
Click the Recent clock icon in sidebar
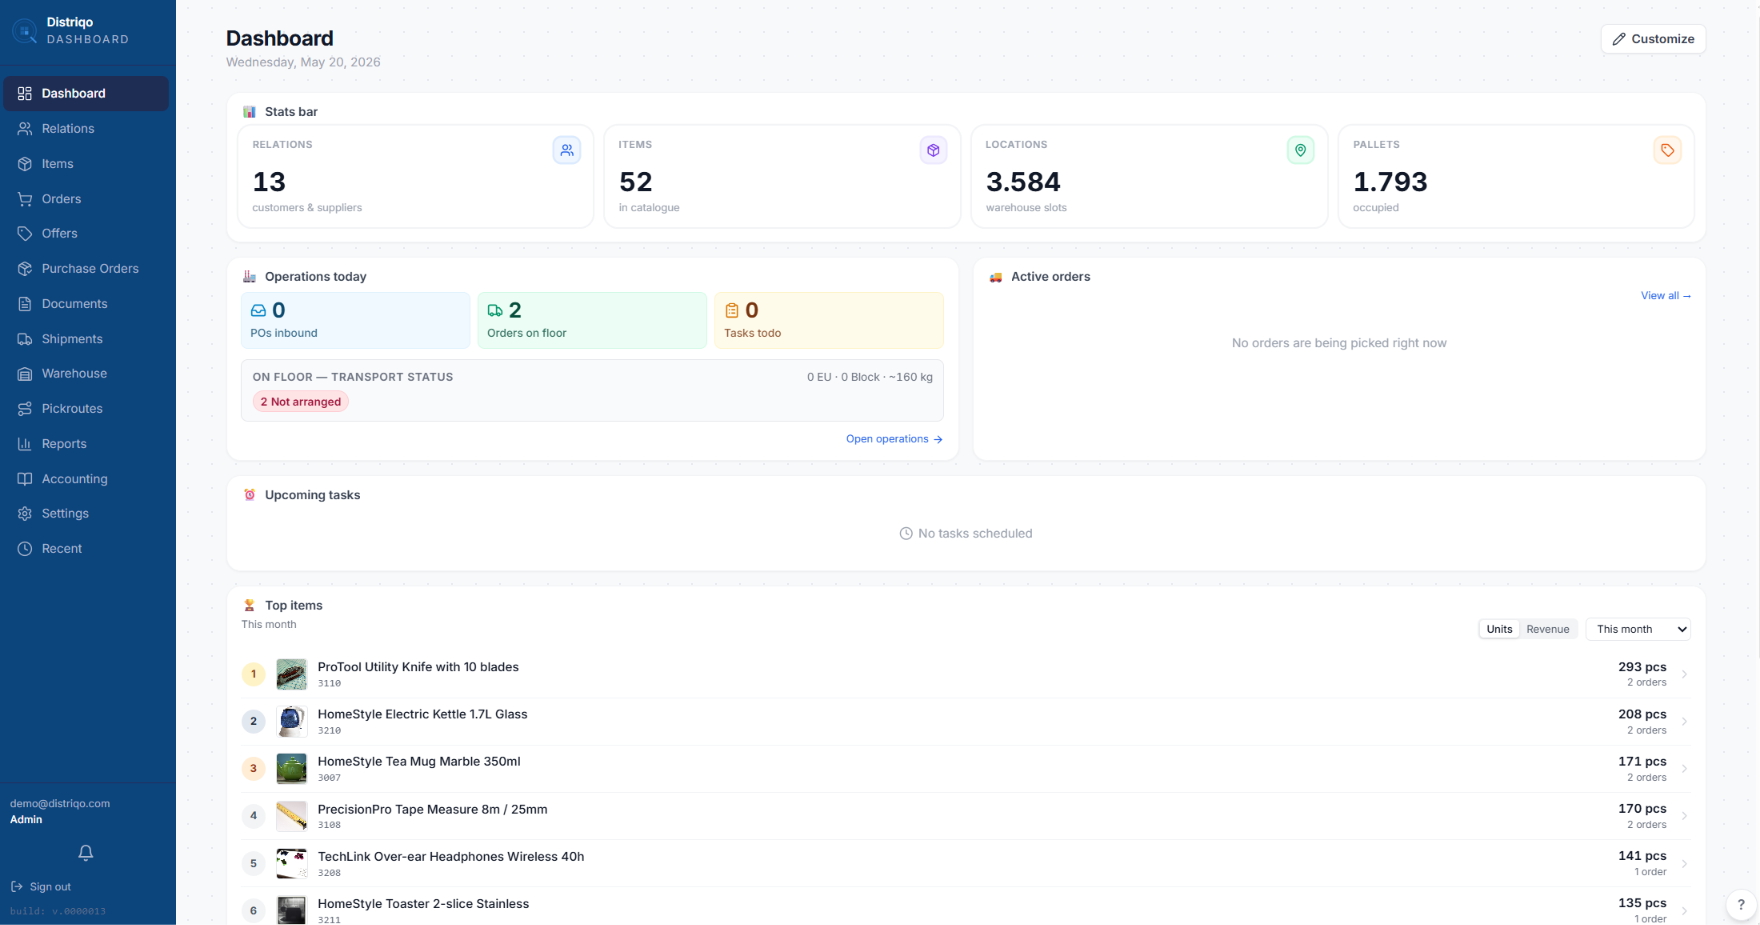pos(25,549)
